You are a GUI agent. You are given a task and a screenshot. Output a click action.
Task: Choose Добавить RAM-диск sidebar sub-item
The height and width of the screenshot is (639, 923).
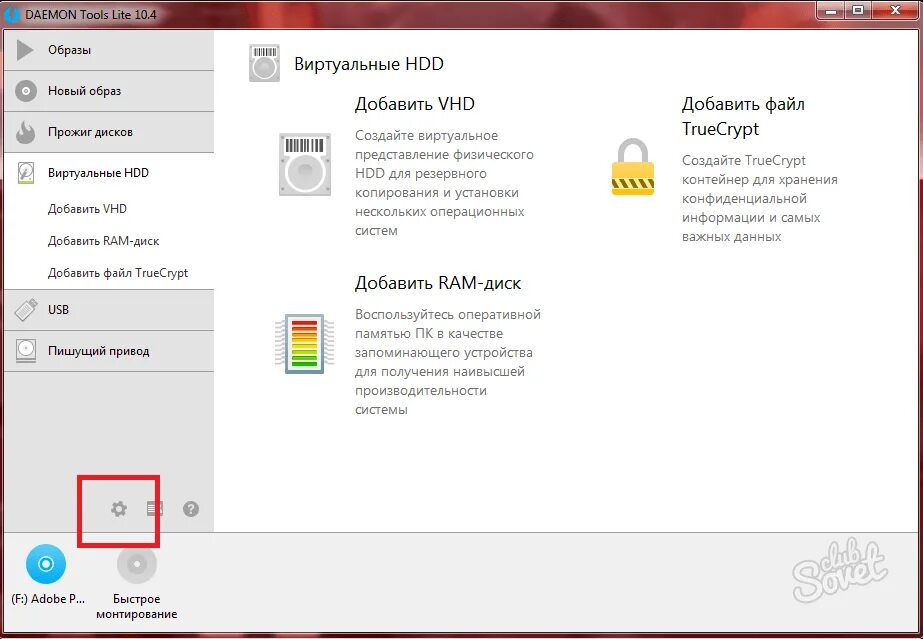(104, 241)
